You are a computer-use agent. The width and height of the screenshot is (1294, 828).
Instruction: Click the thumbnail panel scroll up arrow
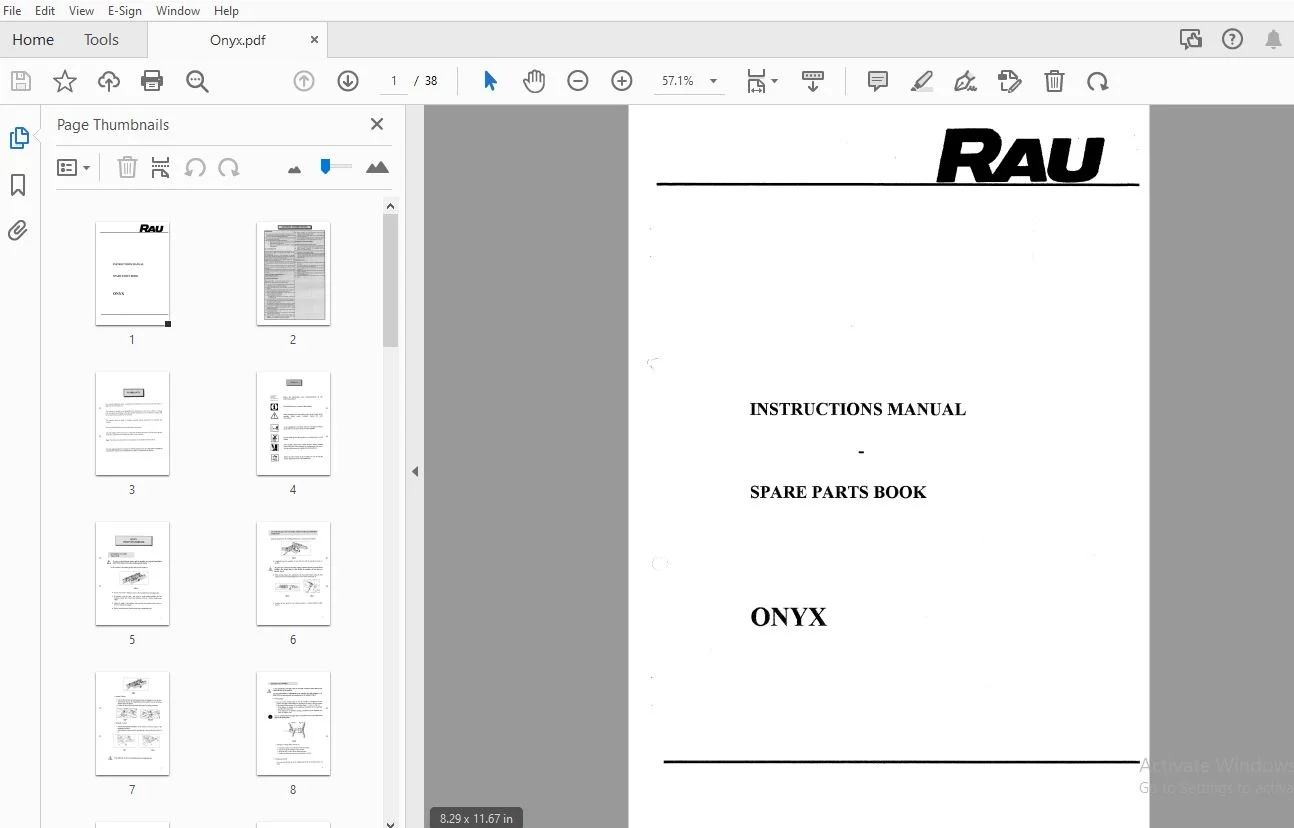point(390,206)
